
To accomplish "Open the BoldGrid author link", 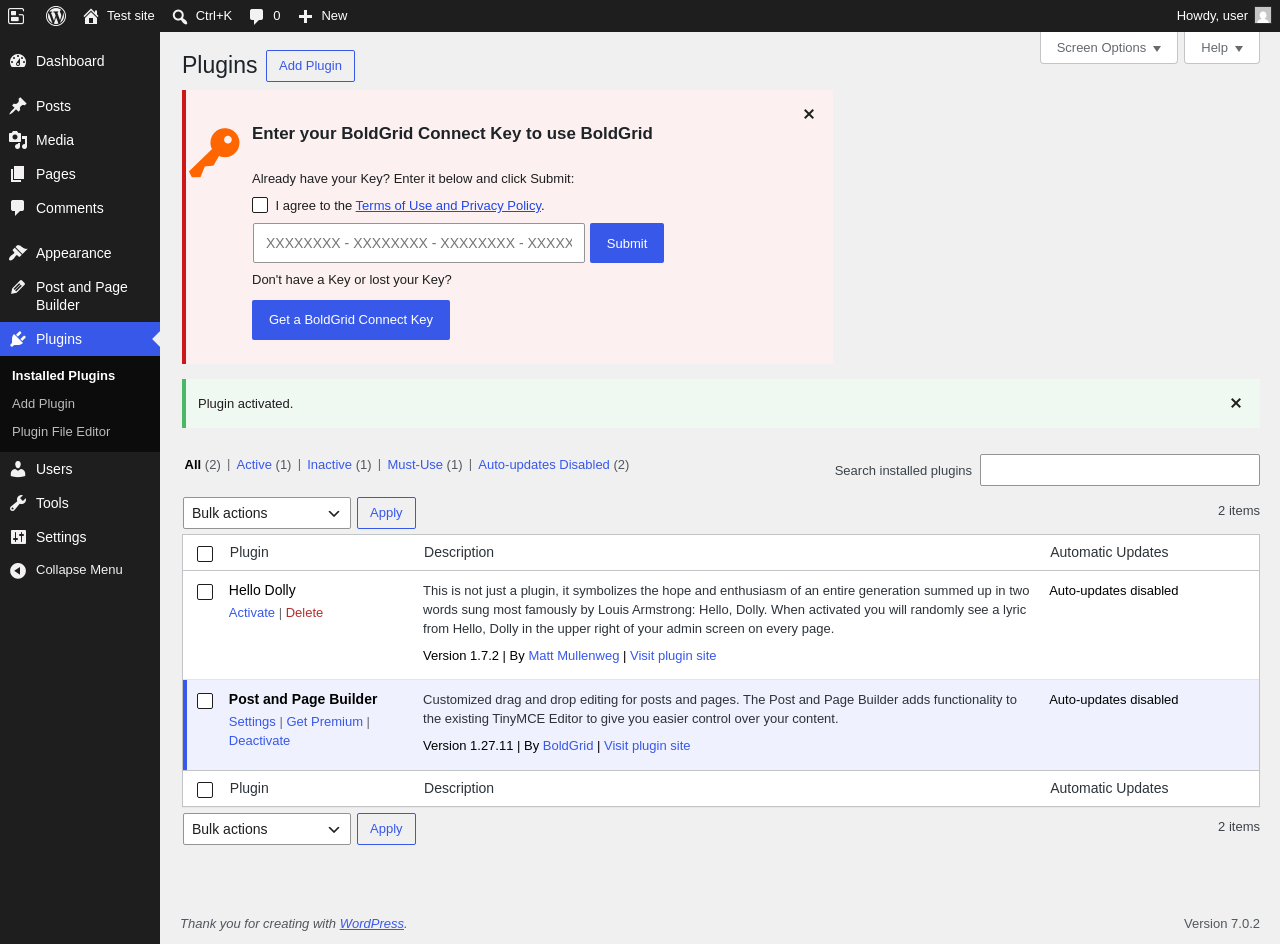I will point(568,746).
